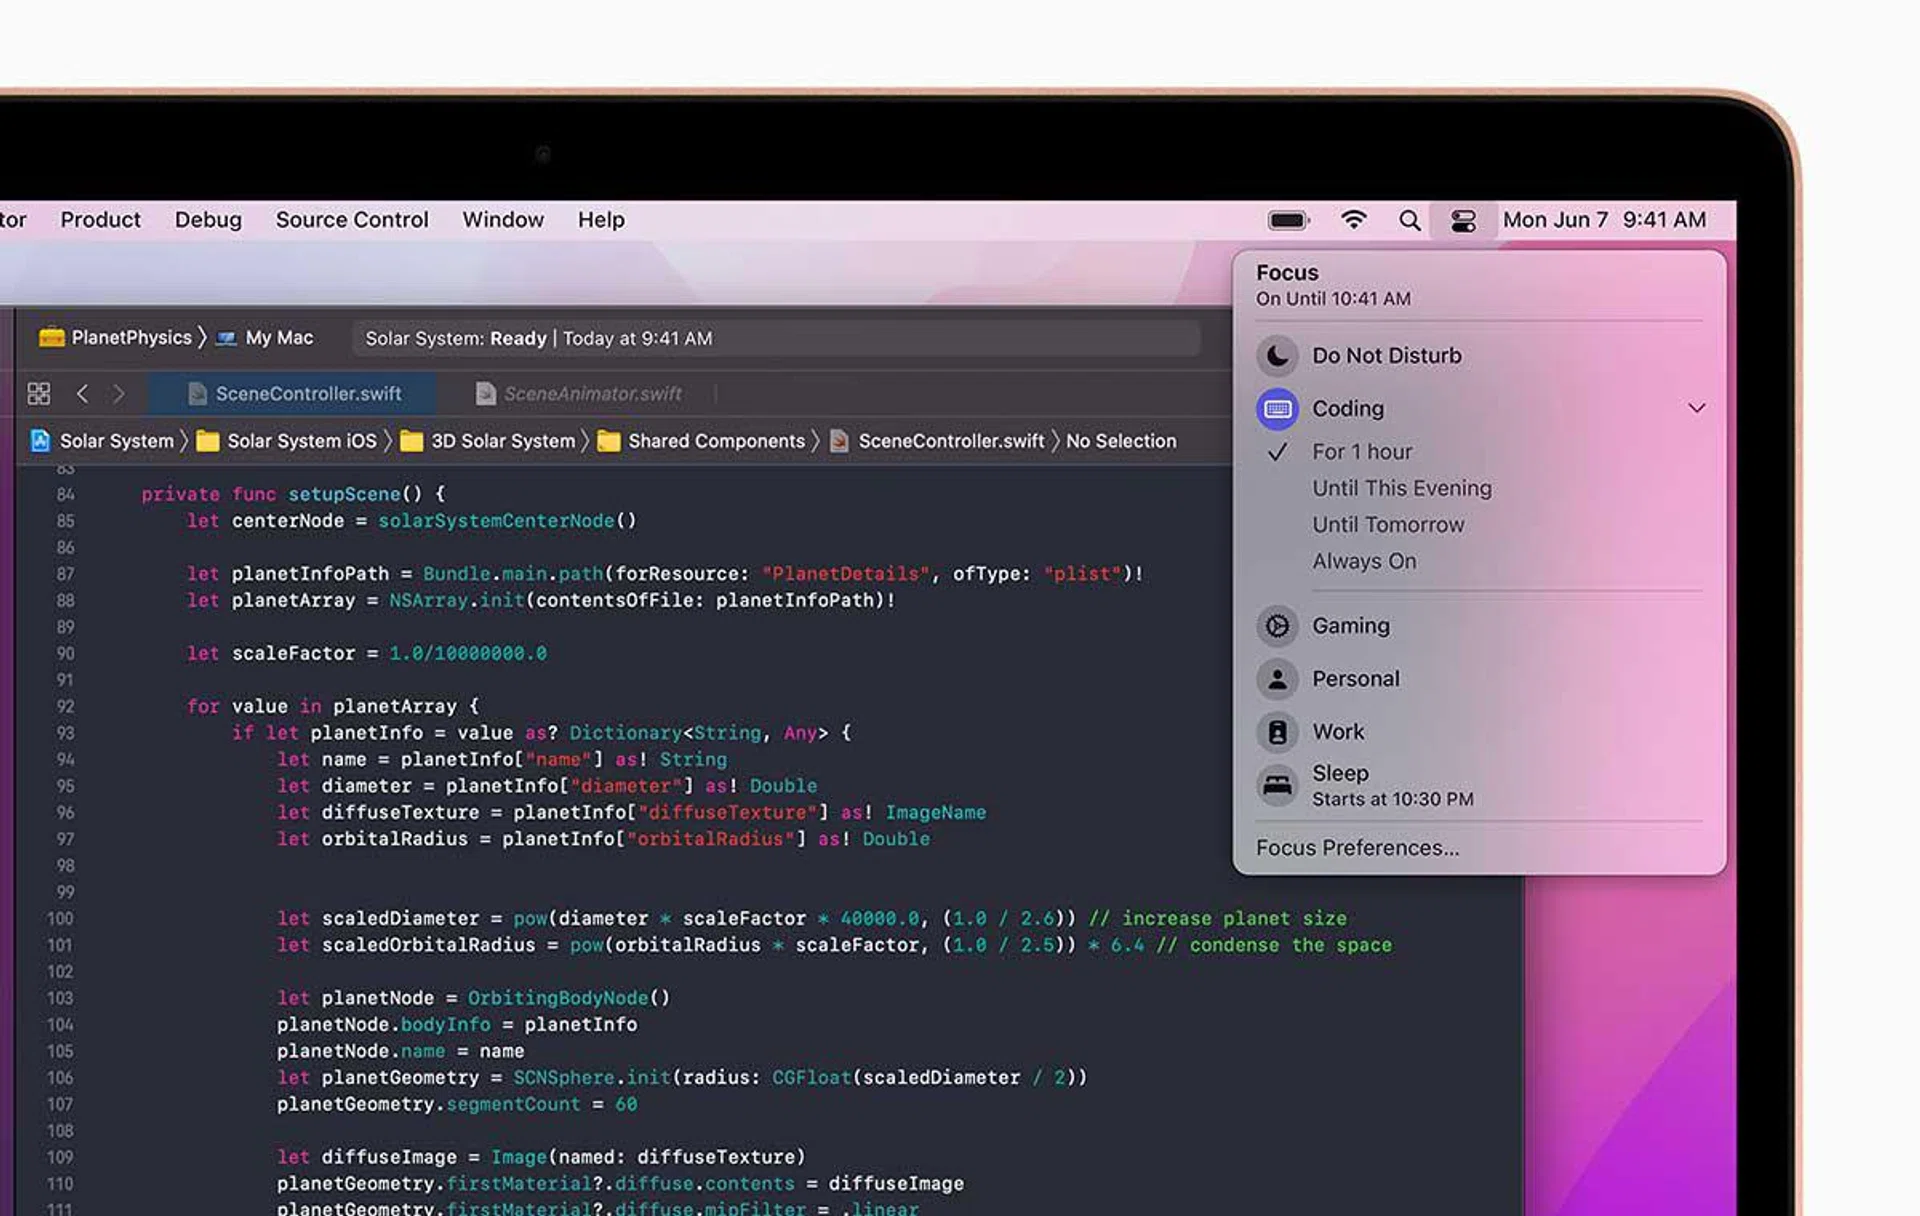Click Shared Components breadcrumb folder
Screen dimensions: 1920x1216
click(x=715, y=441)
